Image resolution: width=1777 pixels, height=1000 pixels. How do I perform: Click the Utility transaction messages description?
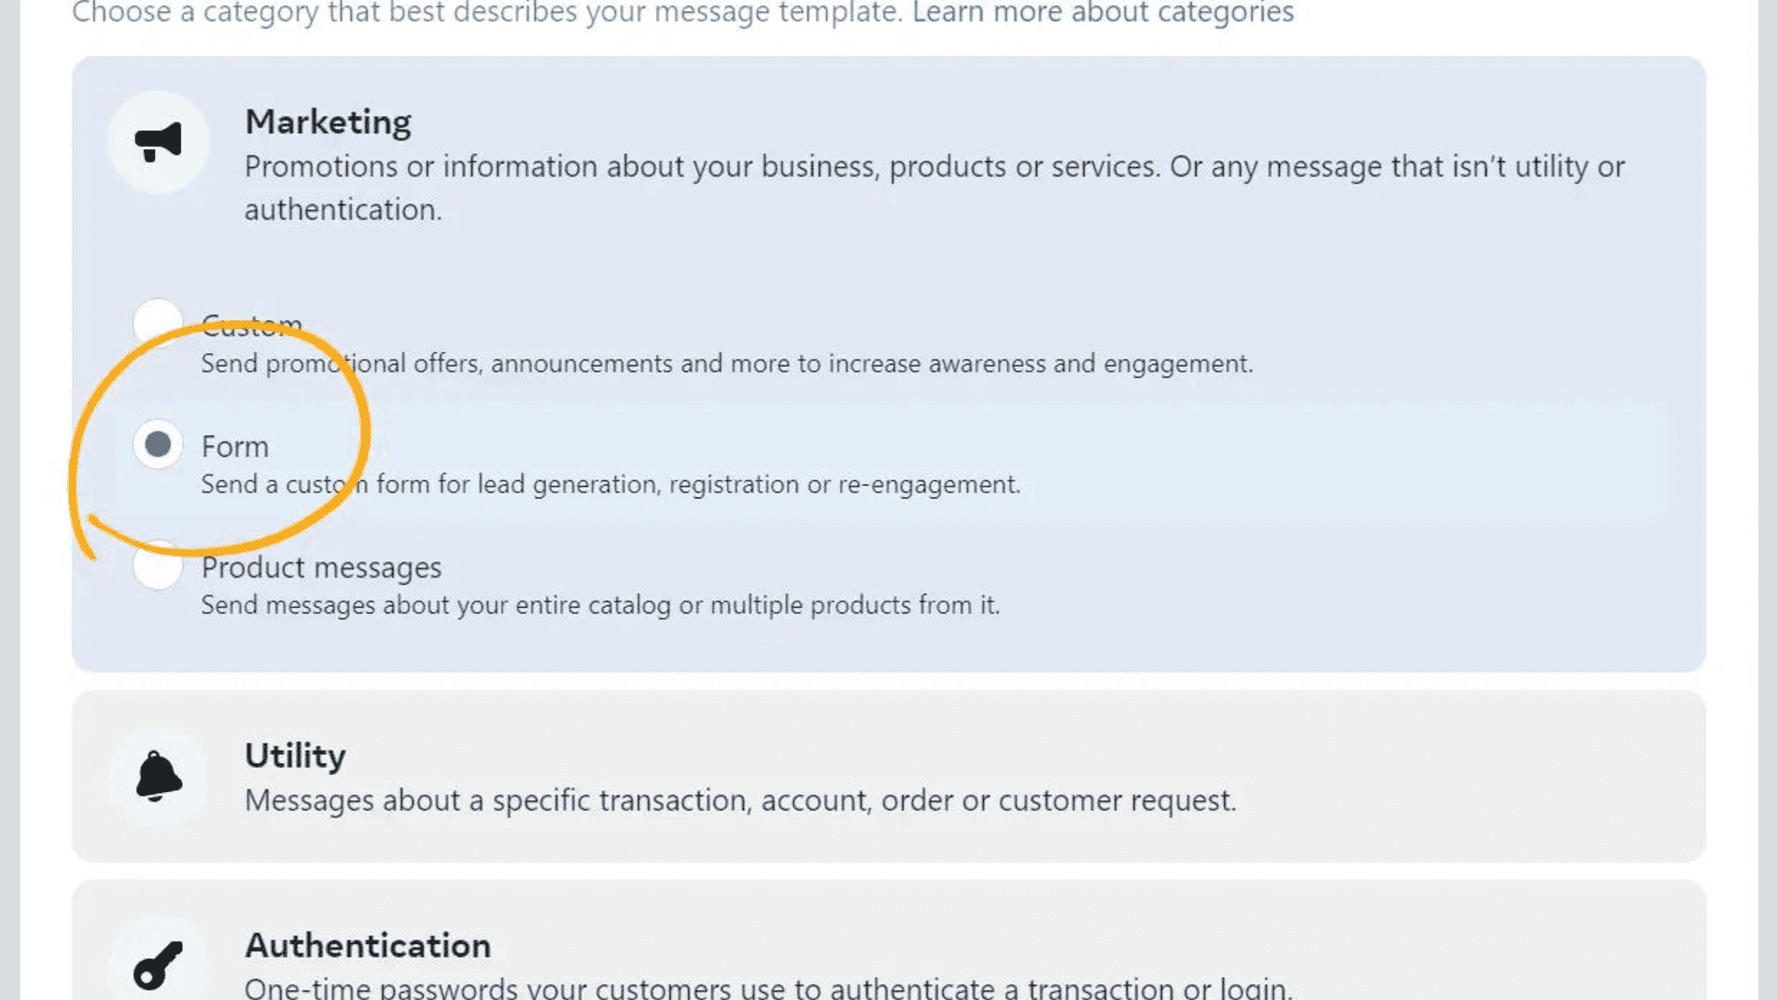741,800
